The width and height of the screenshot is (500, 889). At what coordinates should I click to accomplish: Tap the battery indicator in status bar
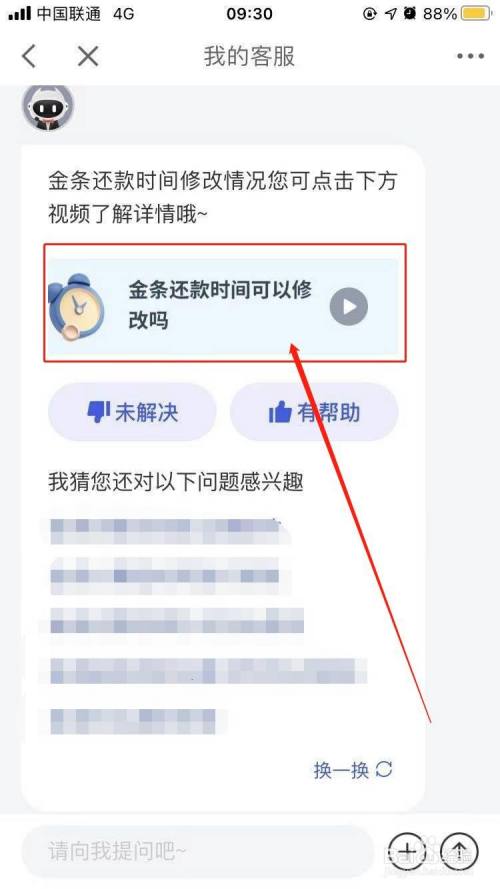[x=476, y=14]
